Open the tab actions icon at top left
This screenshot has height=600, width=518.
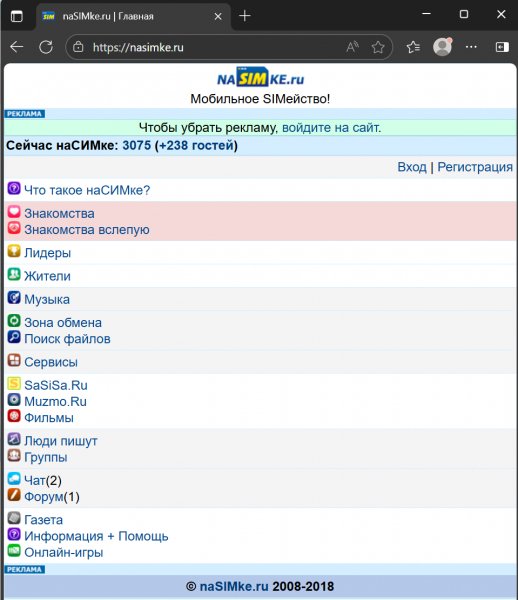tap(16, 16)
